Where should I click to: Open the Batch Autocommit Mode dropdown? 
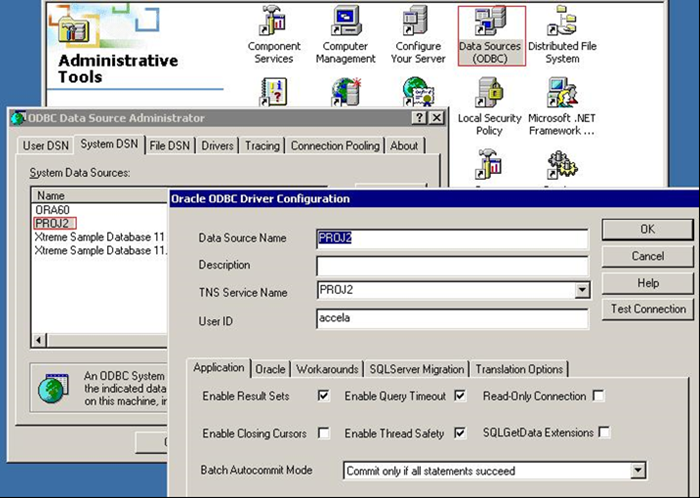pos(638,470)
